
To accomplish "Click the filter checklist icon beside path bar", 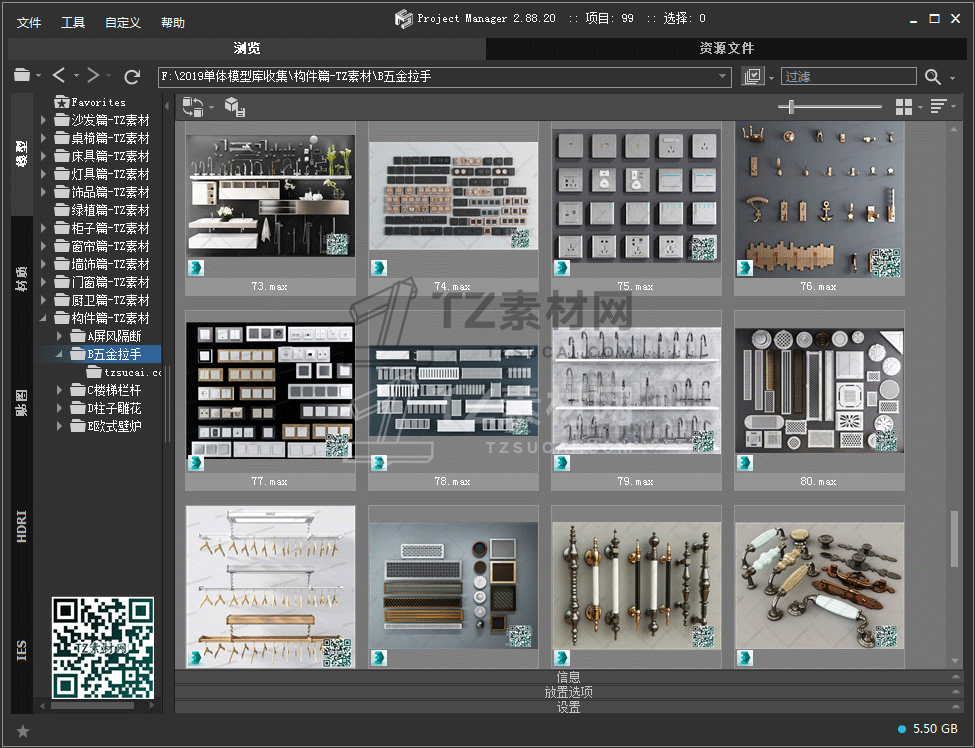I will pyautogui.click(x=753, y=77).
